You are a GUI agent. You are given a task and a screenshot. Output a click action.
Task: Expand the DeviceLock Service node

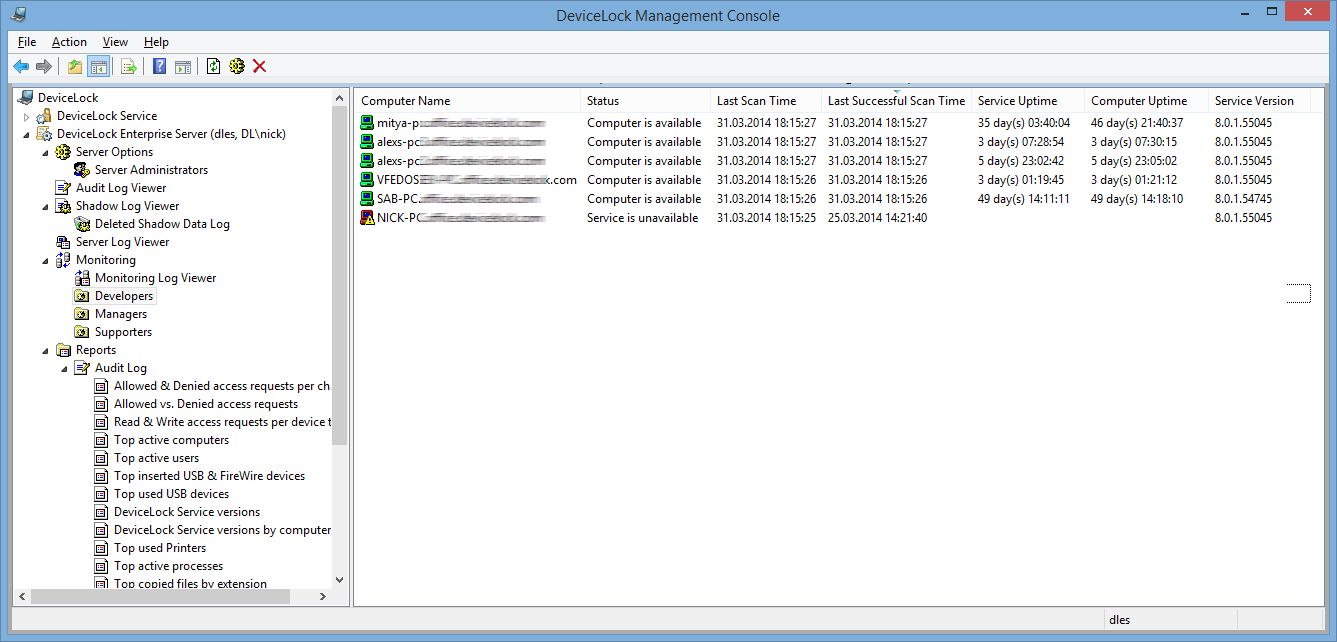[27, 116]
